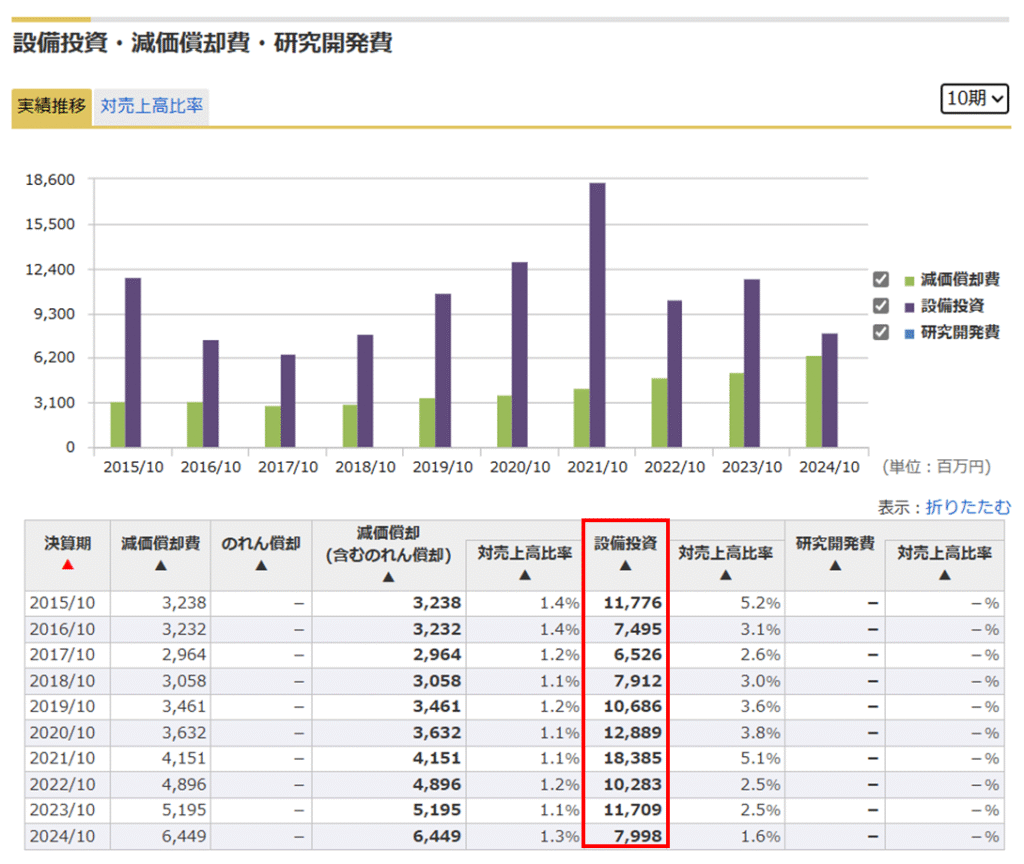Screen dimensions: 1024x864
Task: Toggle the 設備投資 series checkbox
Action: pos(881,306)
